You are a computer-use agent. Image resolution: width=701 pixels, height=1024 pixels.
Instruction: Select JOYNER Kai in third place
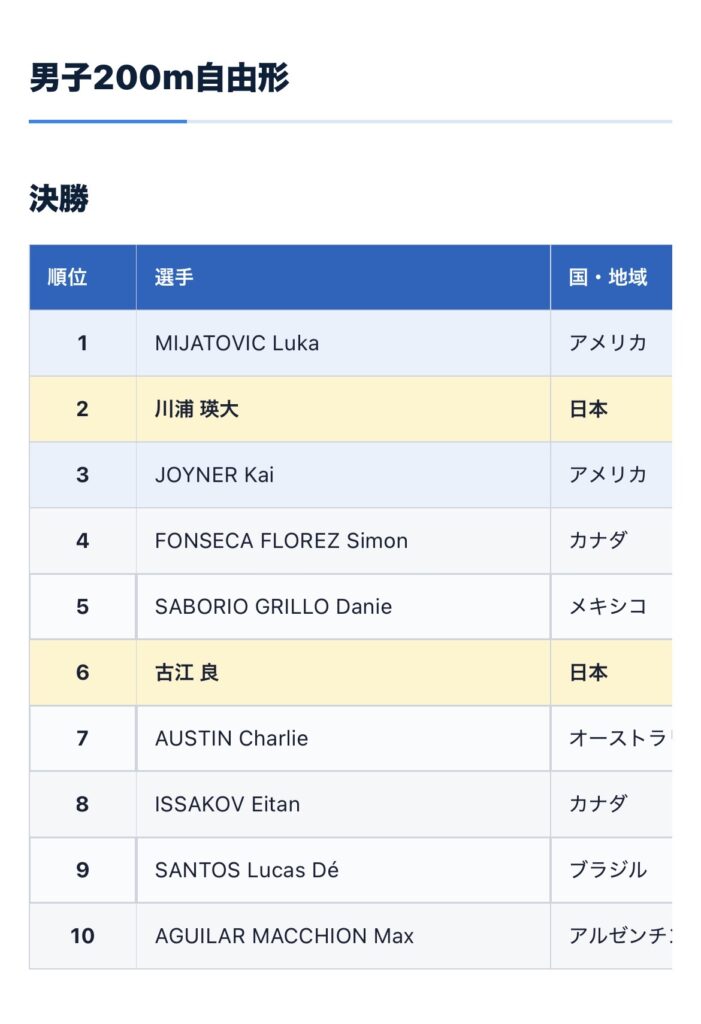[x=214, y=475]
